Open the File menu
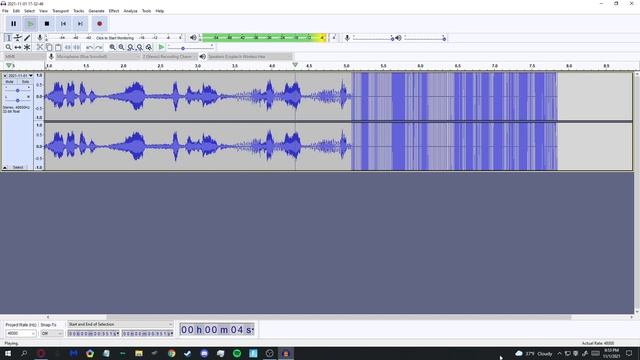This screenshot has height=360, width=640. pyautogui.click(x=5, y=11)
